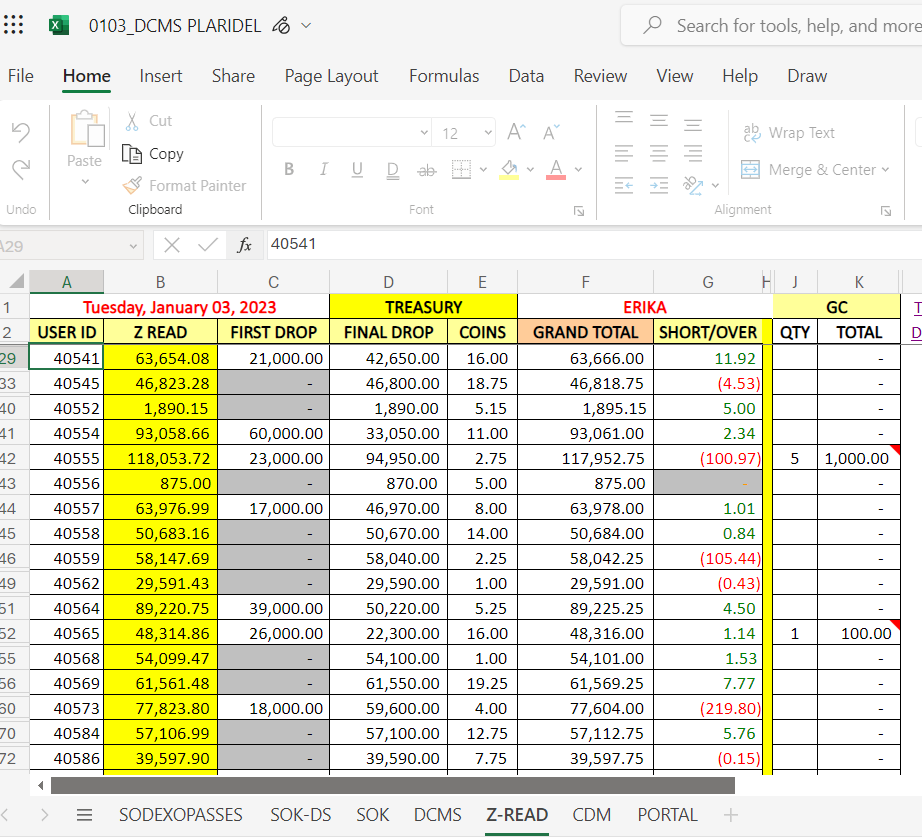Click the Borders icon
Screen dimensions: 922x839
[x=462, y=169]
